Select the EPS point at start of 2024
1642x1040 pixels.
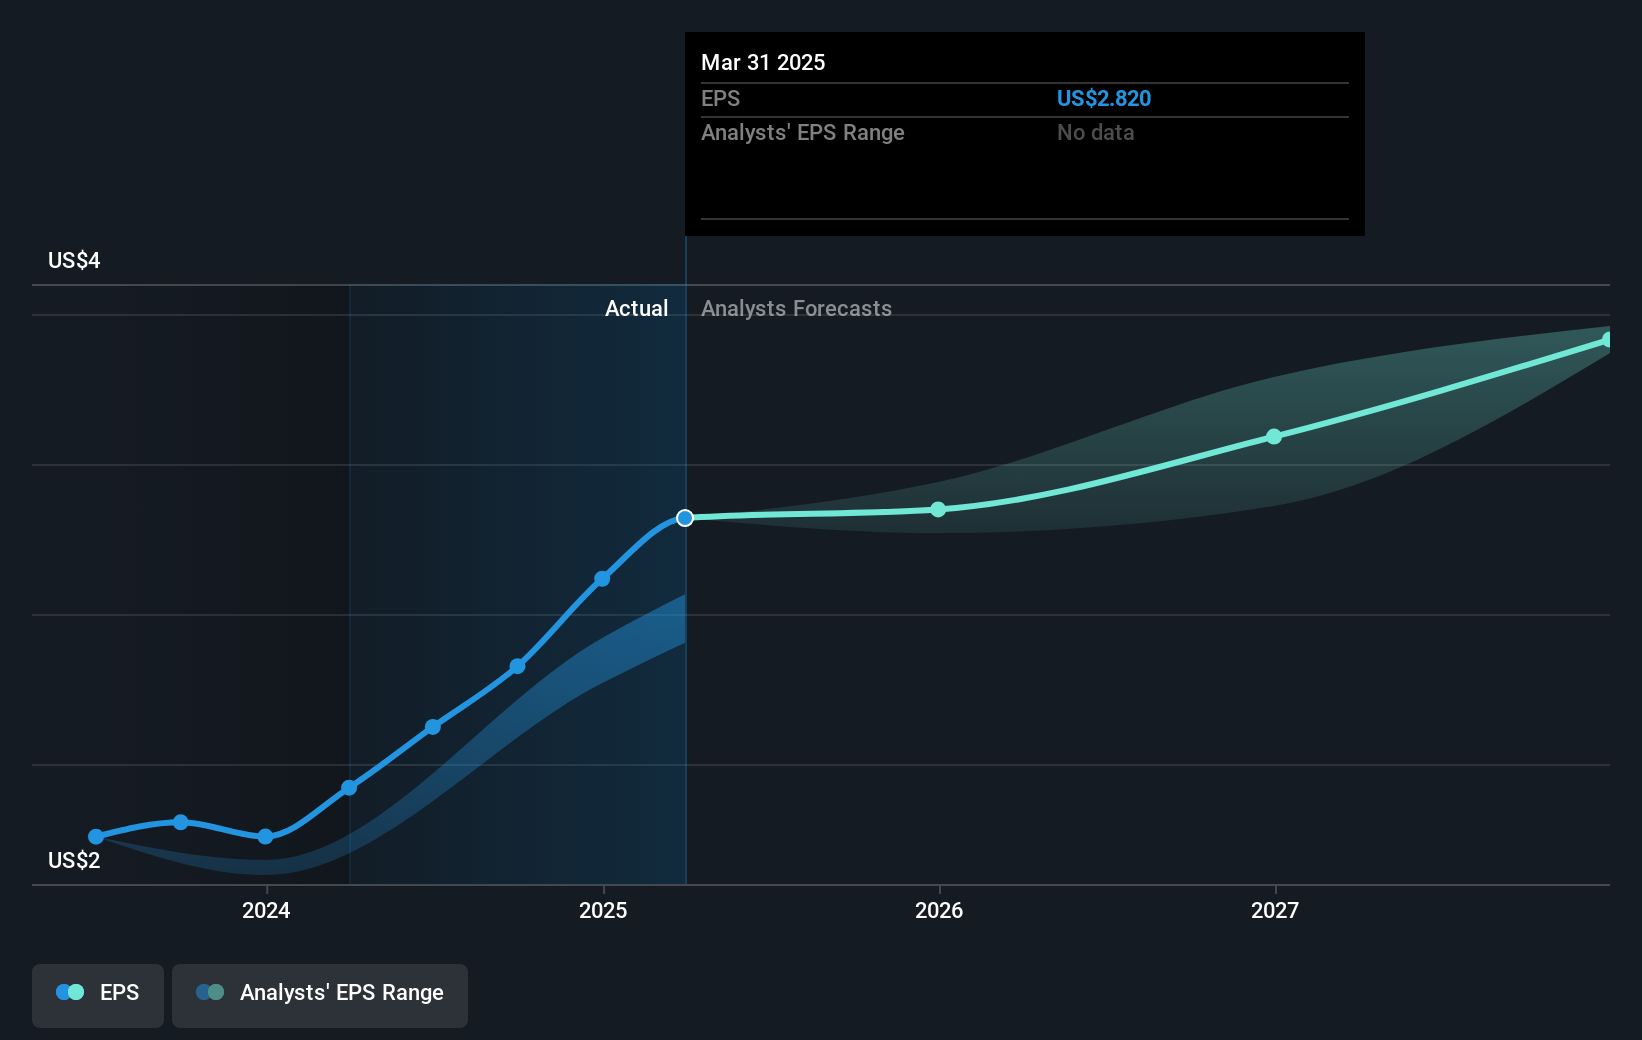click(x=265, y=837)
